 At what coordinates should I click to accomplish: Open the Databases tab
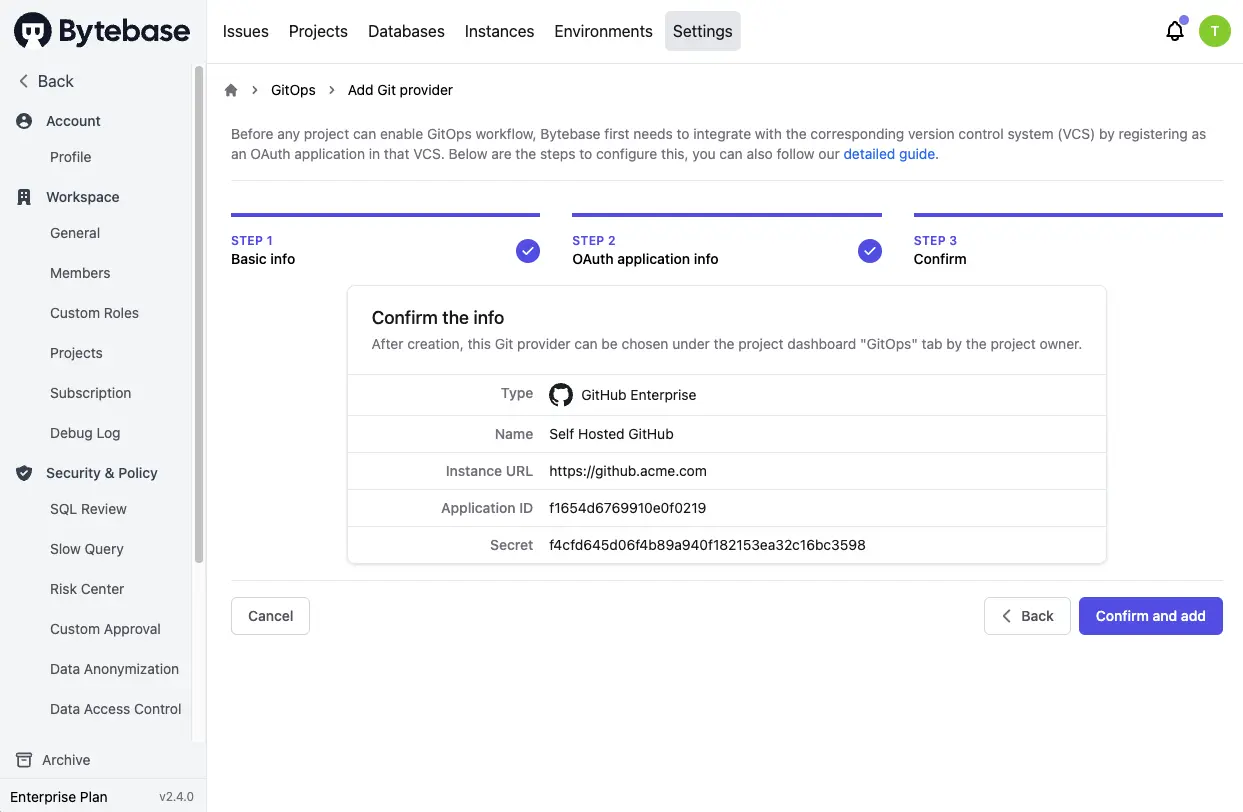(406, 31)
